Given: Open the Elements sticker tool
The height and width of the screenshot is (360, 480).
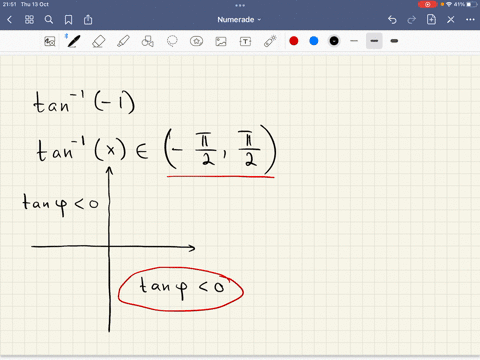Looking at the screenshot, I should click(x=196, y=41).
